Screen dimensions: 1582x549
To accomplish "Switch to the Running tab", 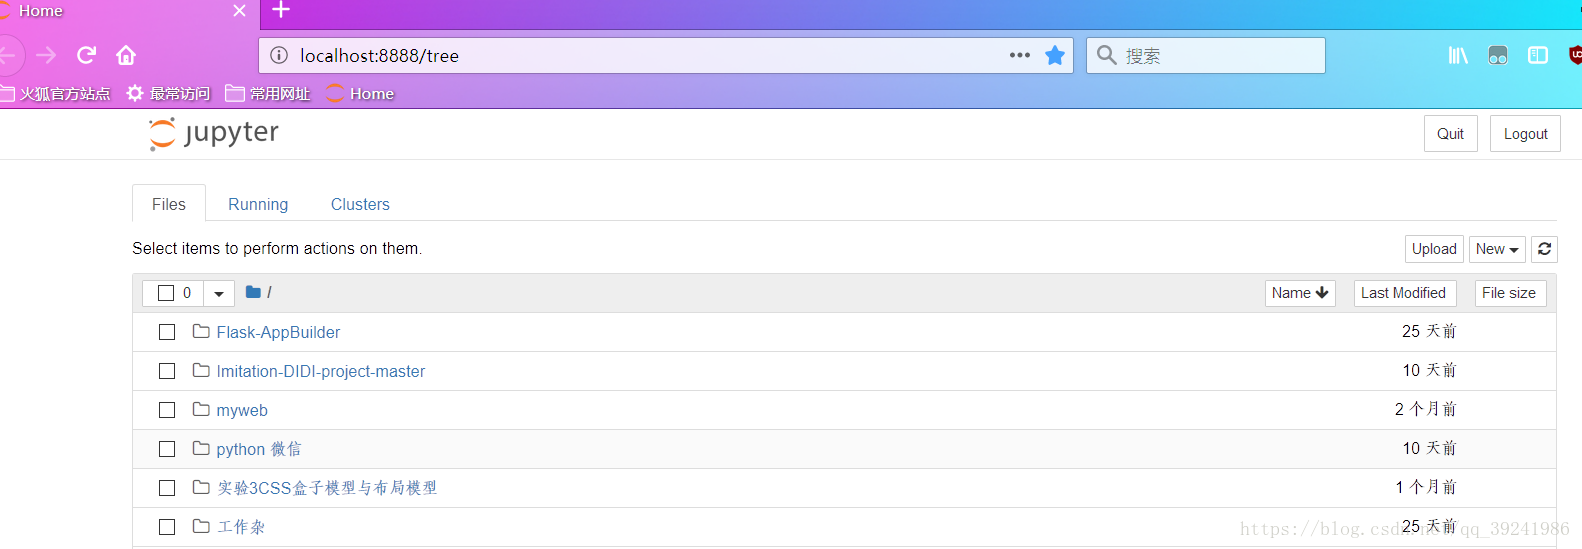I will (x=258, y=204).
